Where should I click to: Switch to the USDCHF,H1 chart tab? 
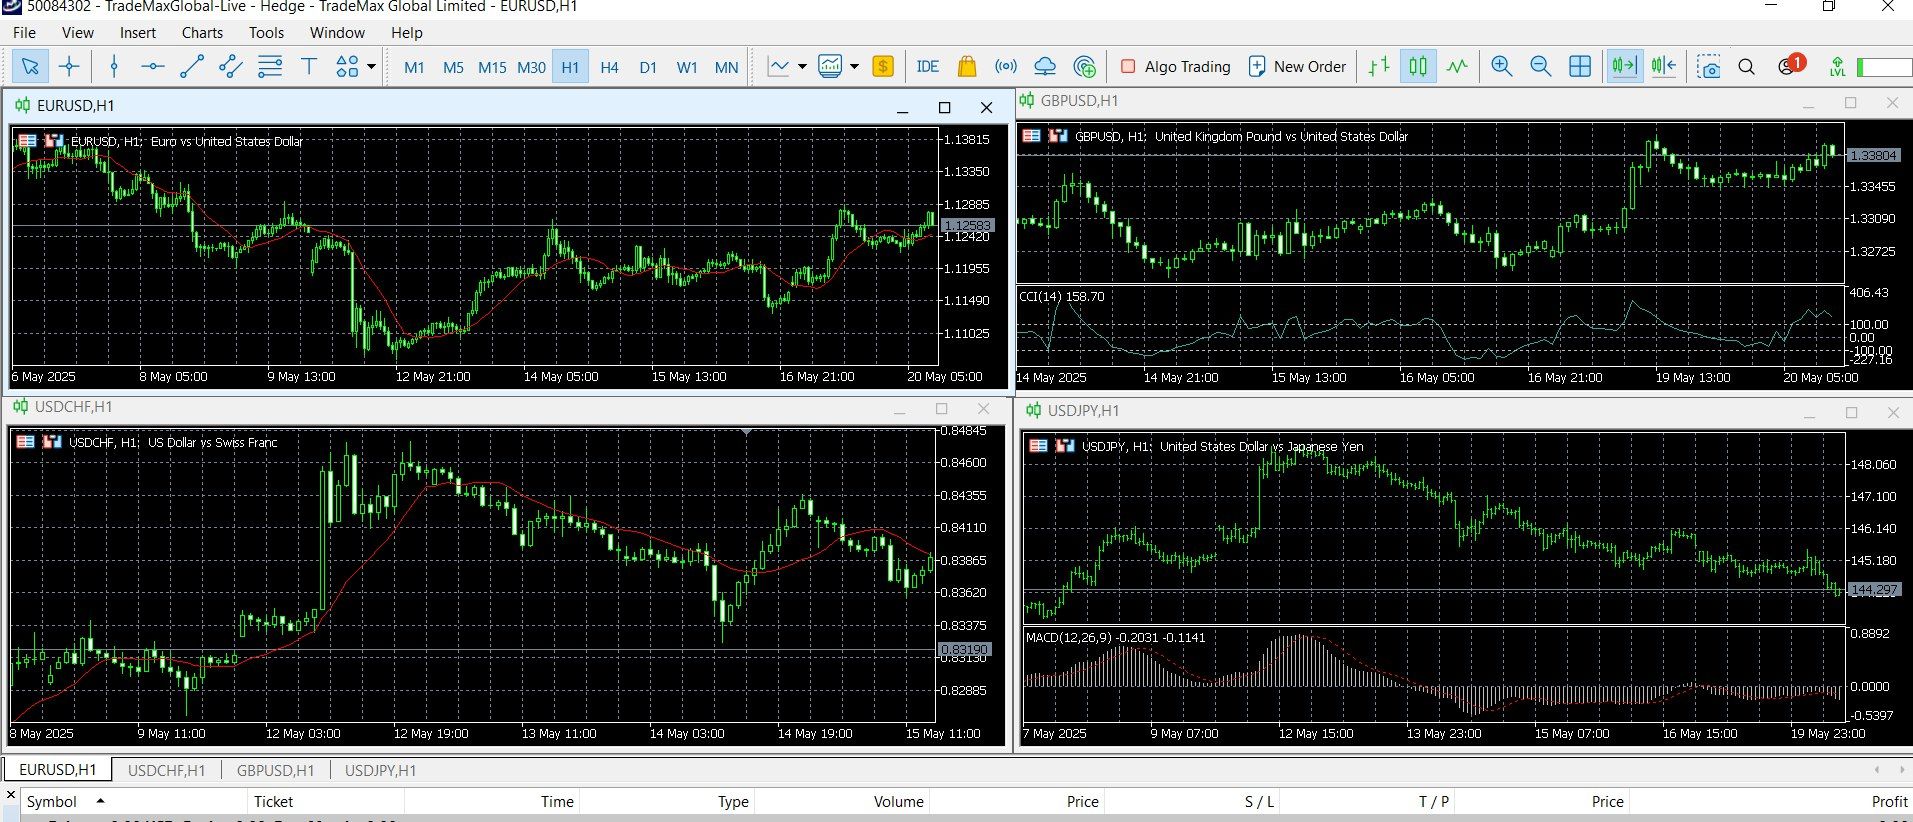[166, 770]
